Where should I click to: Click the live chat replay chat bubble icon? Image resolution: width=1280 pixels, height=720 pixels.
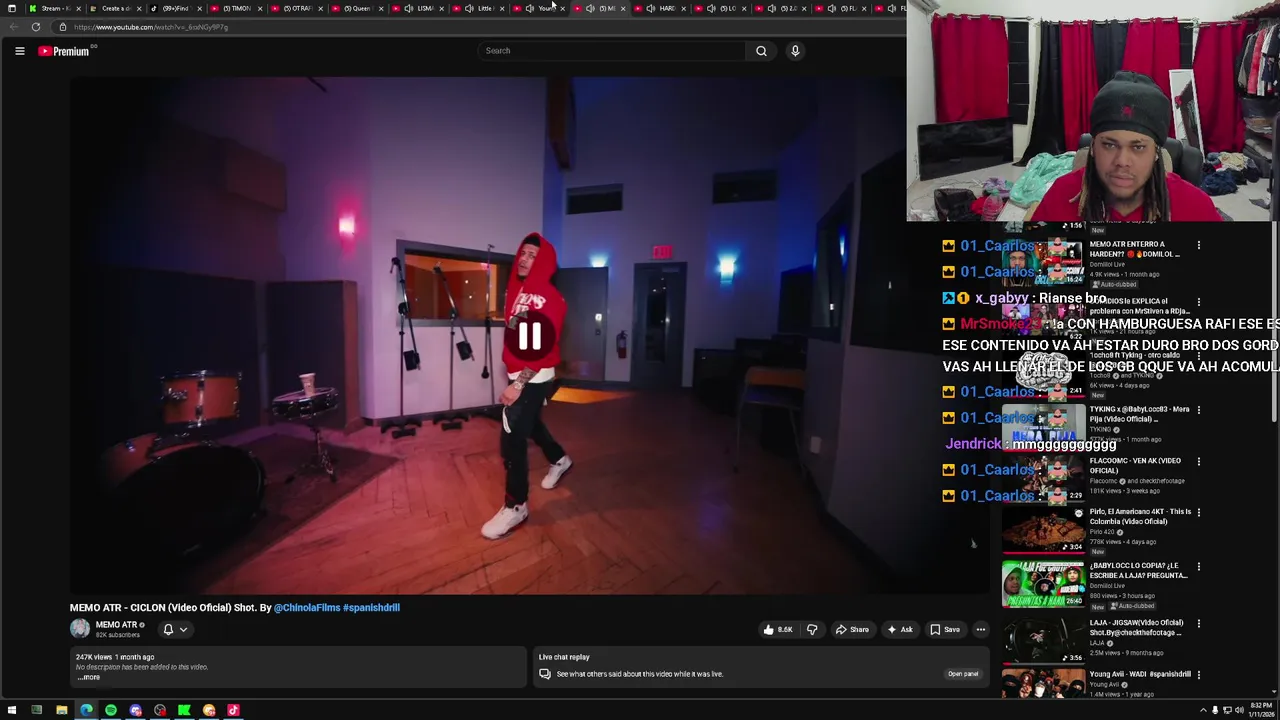pyautogui.click(x=545, y=674)
